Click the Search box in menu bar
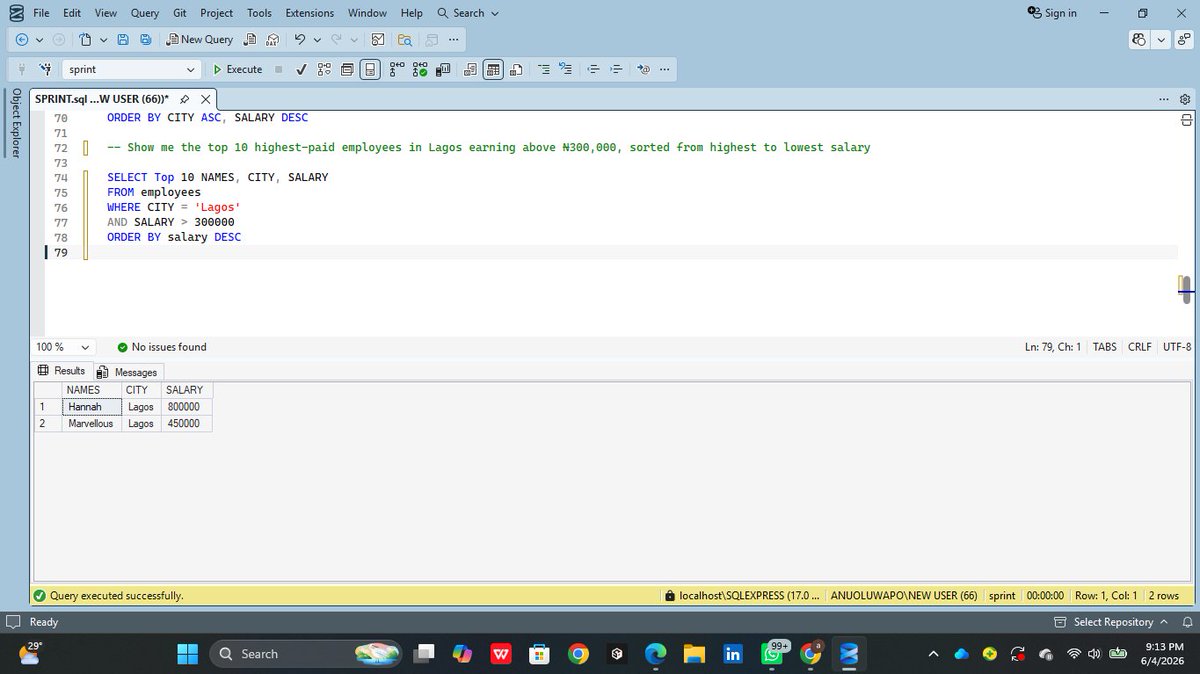 [468, 13]
